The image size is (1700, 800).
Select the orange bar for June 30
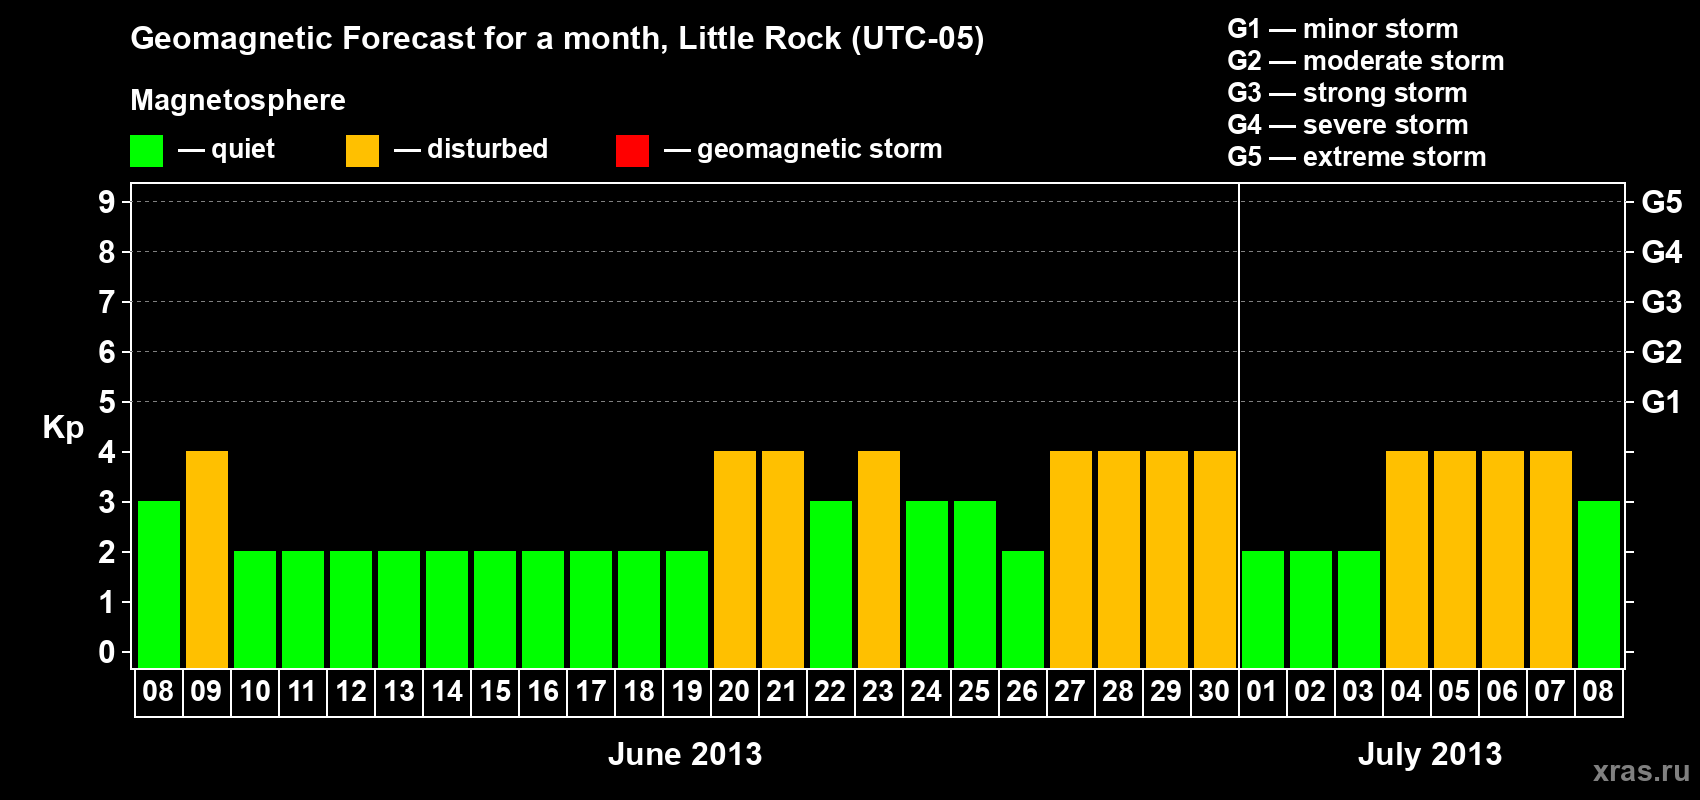point(1215,559)
